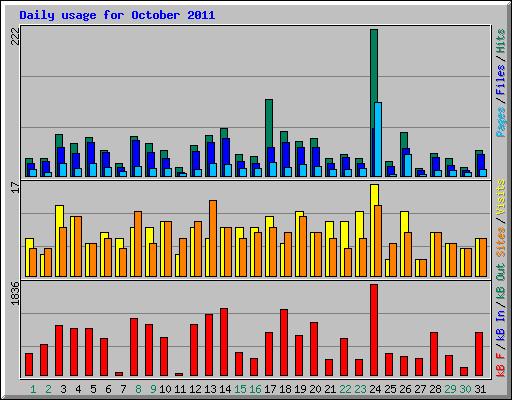Click the red kB bar for day 18

tap(284, 343)
